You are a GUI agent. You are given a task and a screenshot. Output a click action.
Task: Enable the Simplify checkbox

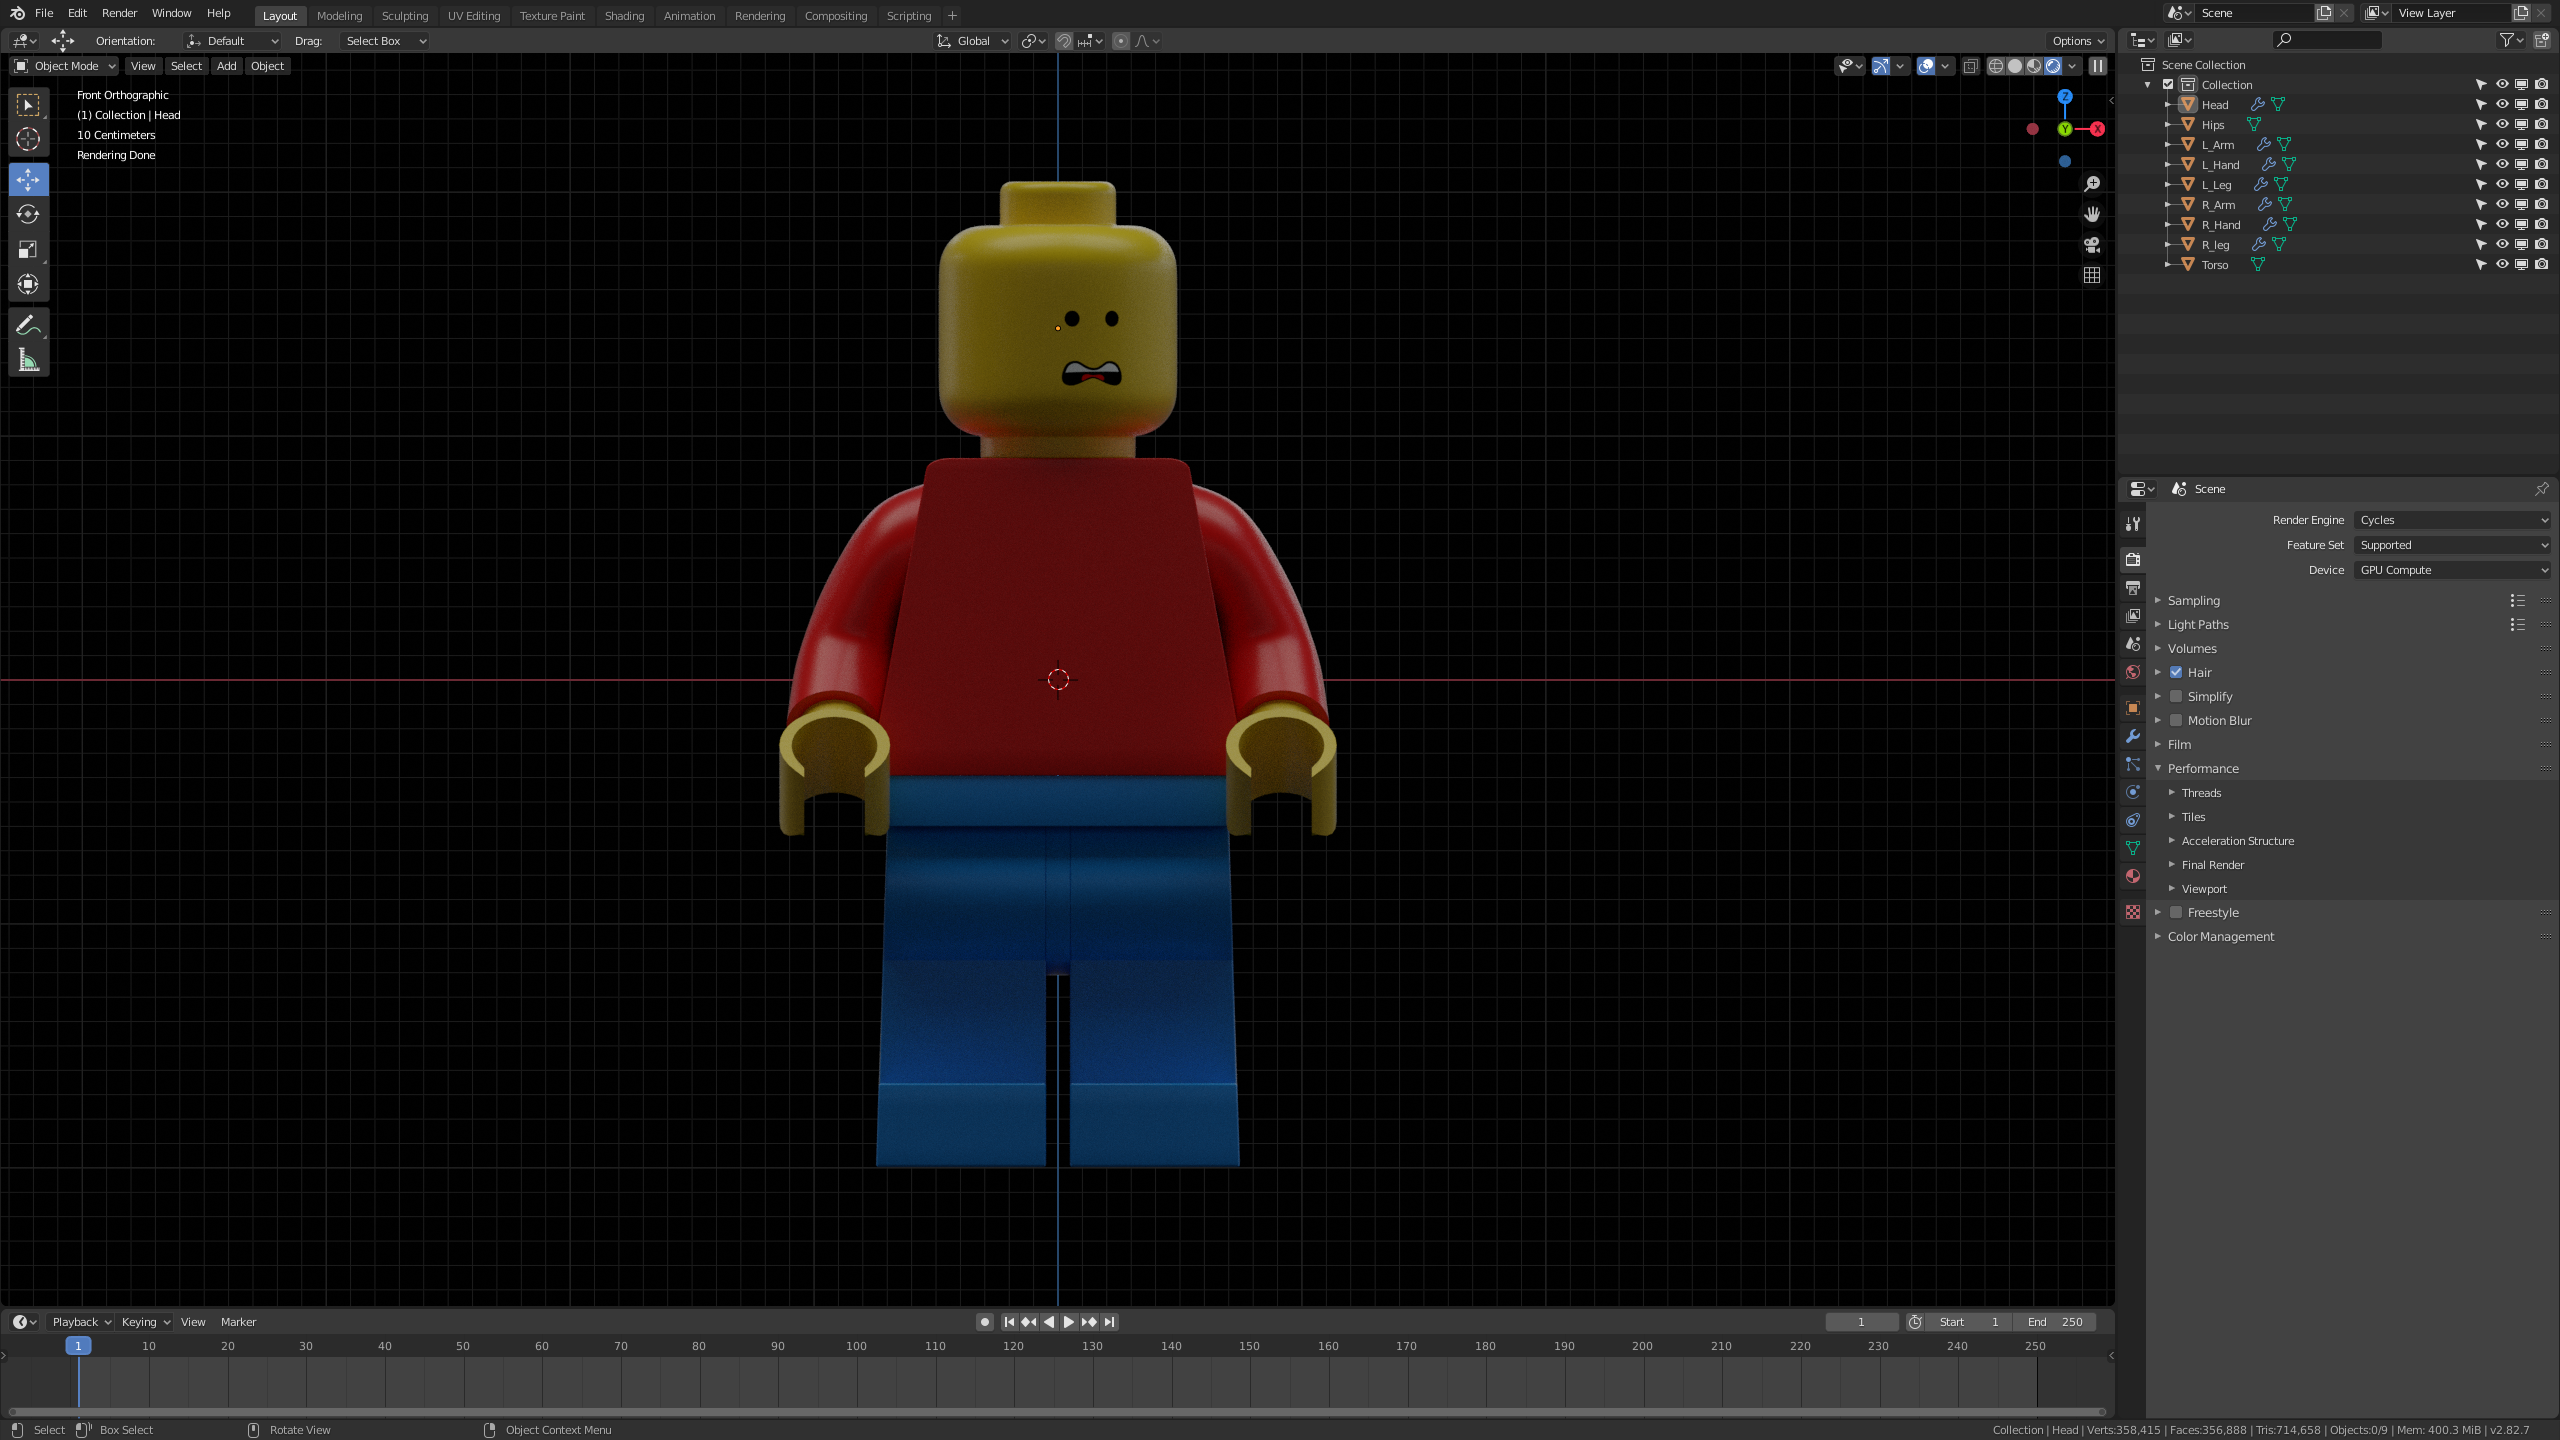[x=2176, y=696]
